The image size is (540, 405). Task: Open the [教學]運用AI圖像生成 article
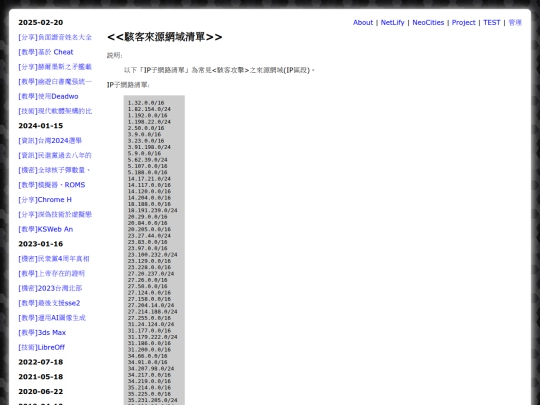(52, 318)
